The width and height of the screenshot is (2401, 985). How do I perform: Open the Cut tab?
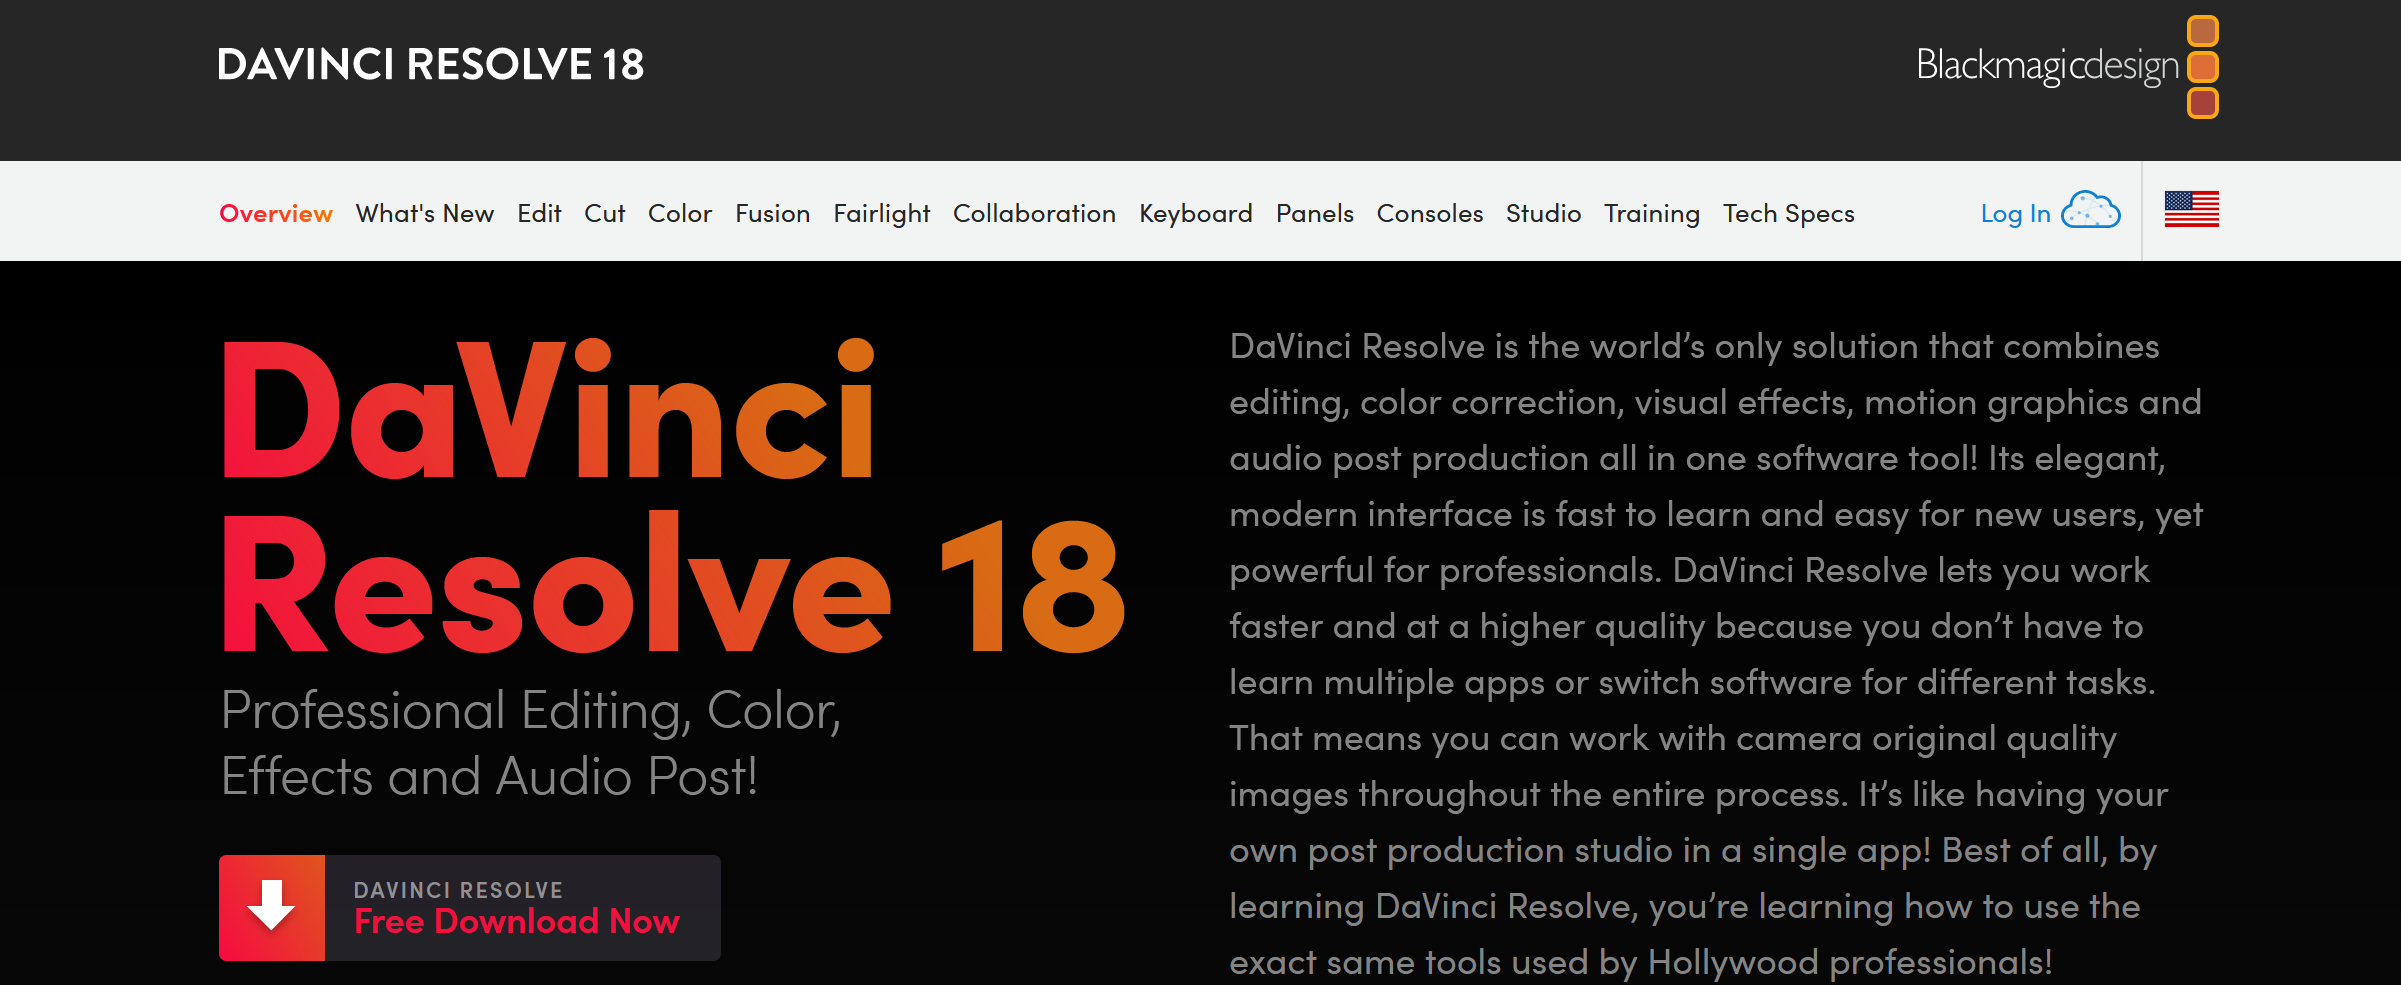point(605,213)
